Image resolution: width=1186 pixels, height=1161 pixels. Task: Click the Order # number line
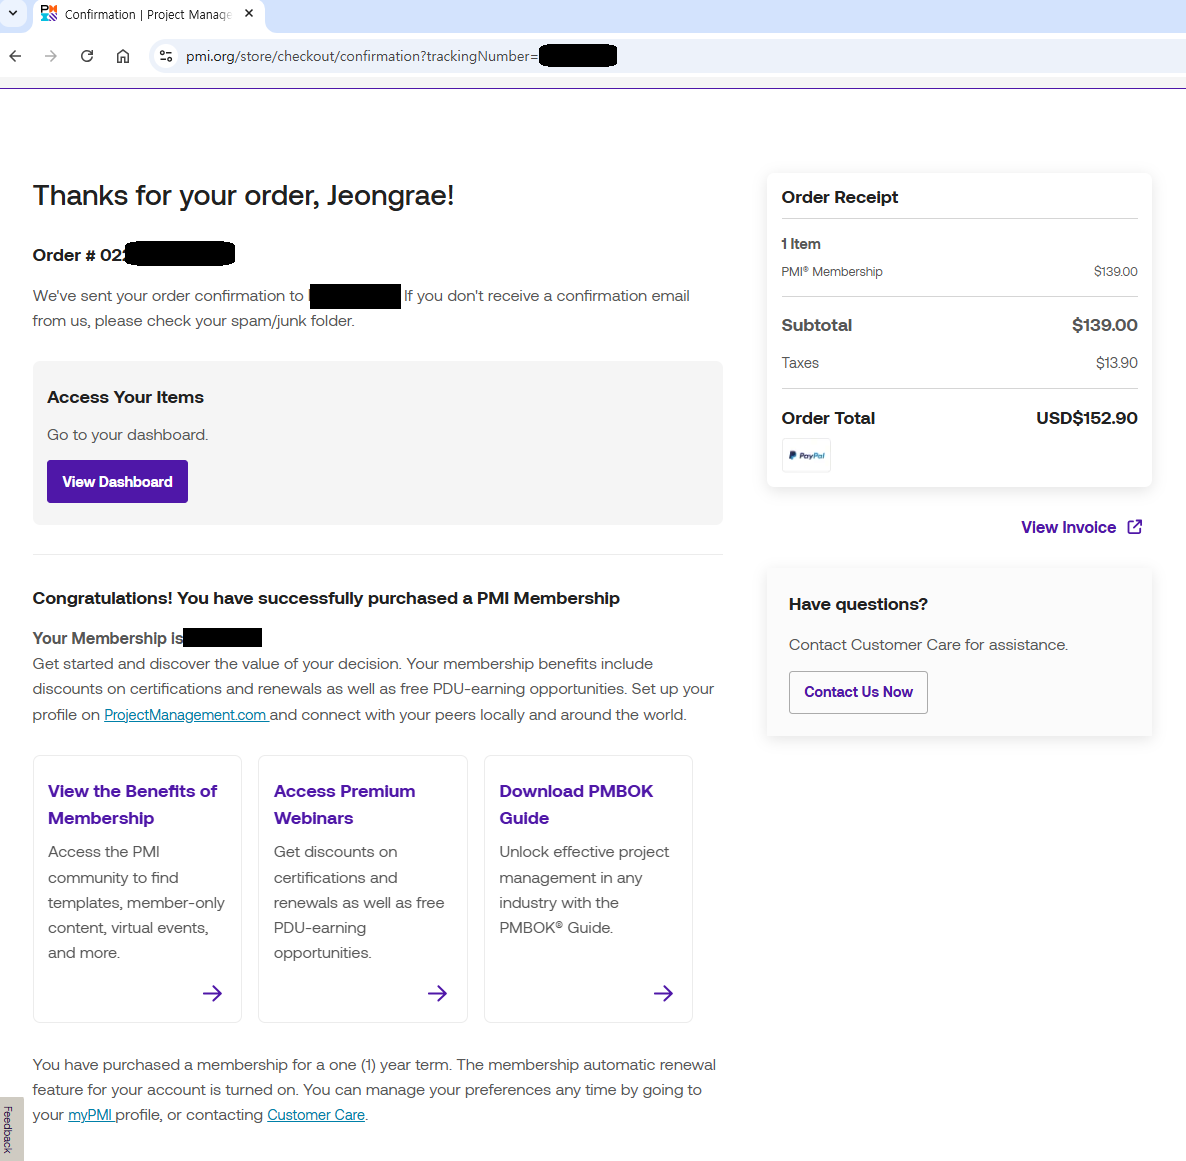click(134, 255)
